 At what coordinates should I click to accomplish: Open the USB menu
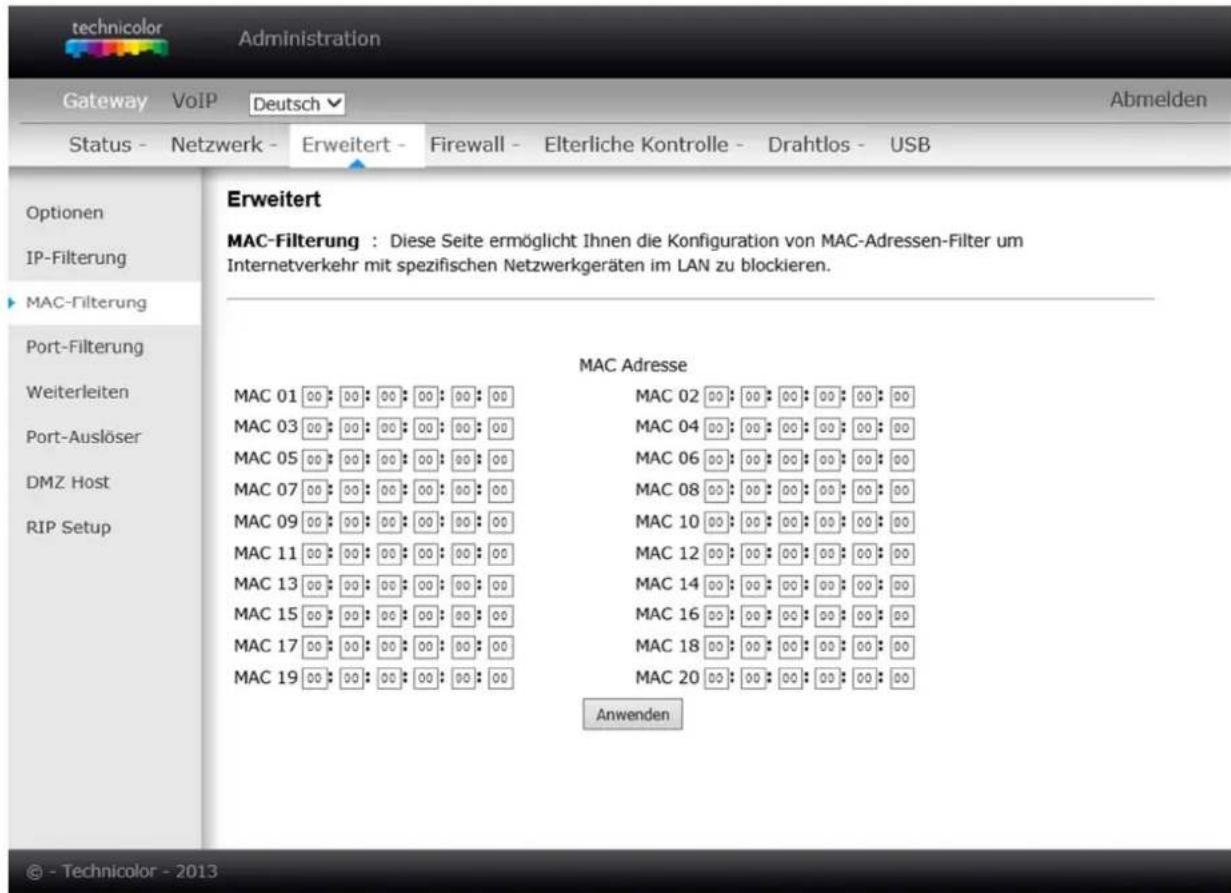[x=910, y=145]
